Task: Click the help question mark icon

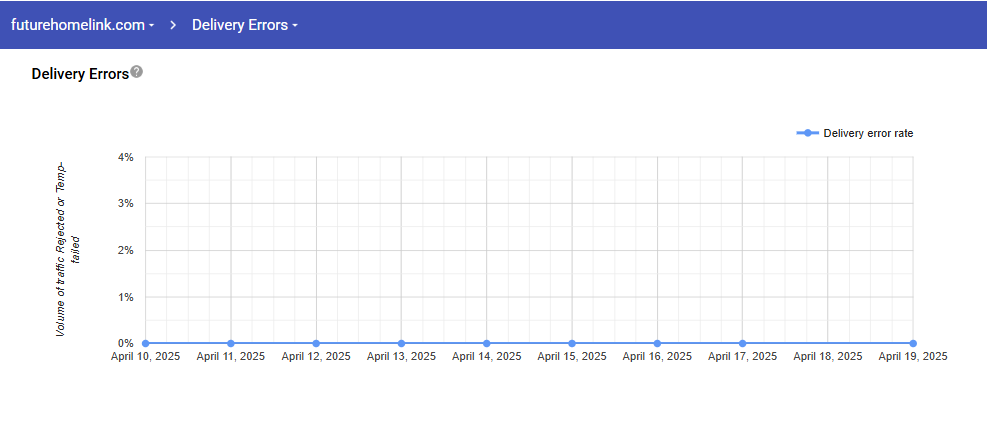Action: click(x=137, y=72)
